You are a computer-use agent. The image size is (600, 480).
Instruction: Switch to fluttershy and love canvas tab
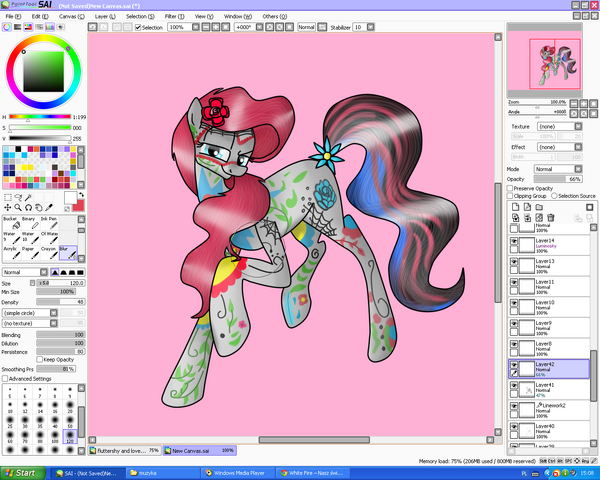(x=124, y=451)
